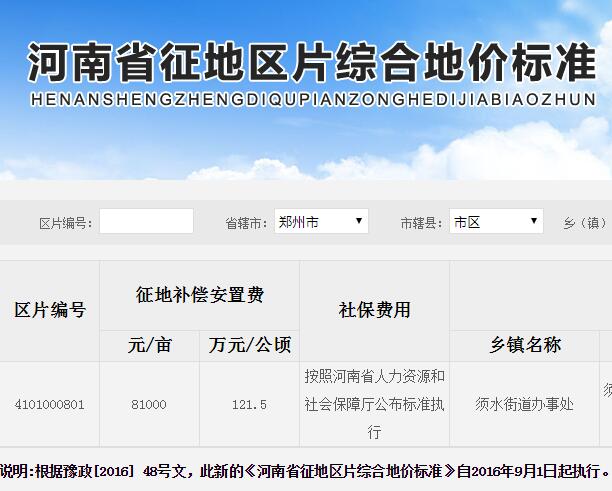Select the 区片编号 table column header
Image resolution: width=612 pixels, height=491 pixels.
(x=50, y=310)
